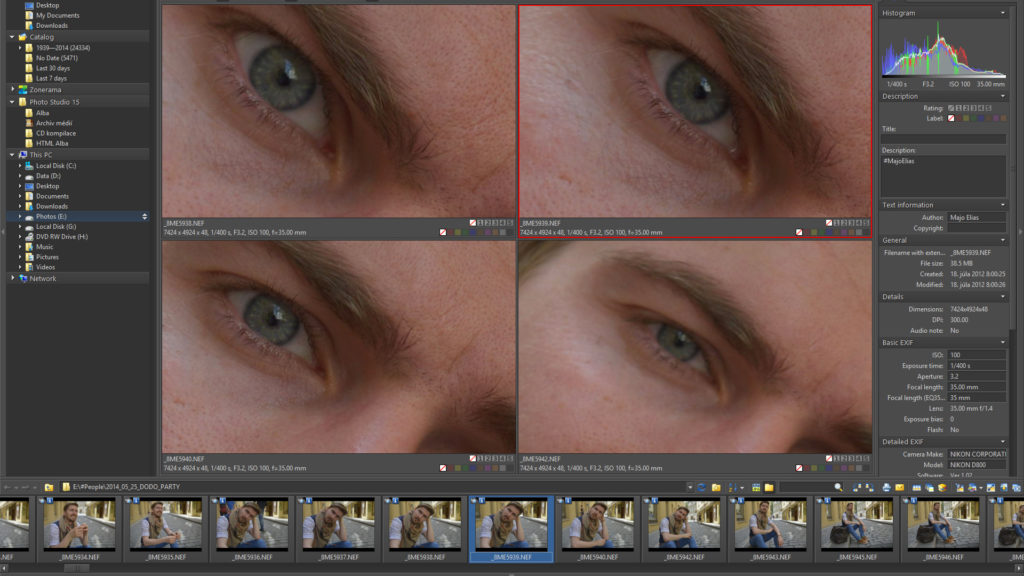Click the rightmost icon in bottom toolbar
The height and width of the screenshot is (576, 1024).
(1016, 487)
